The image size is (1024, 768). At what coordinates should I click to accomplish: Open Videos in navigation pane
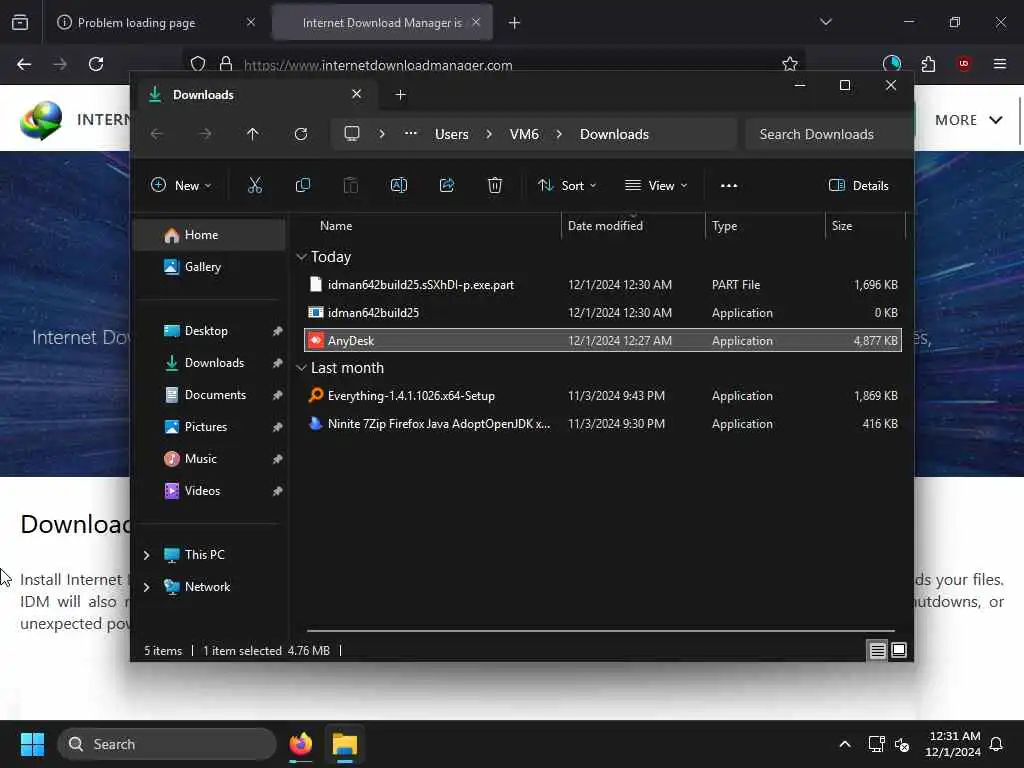tap(210, 490)
